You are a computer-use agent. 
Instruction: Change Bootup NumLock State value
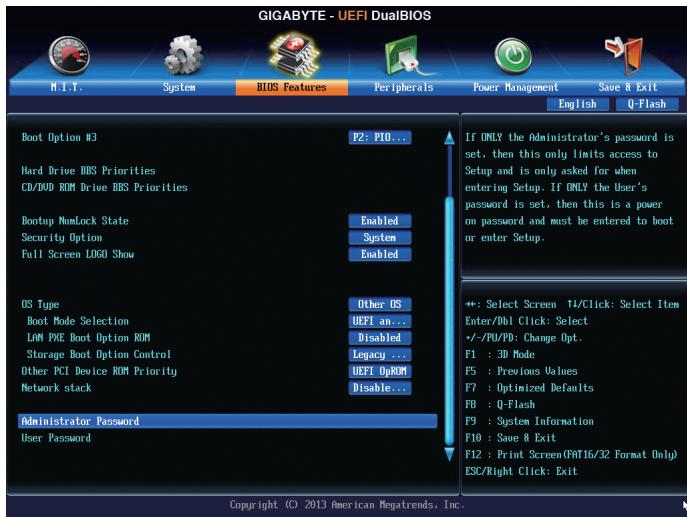click(380, 221)
